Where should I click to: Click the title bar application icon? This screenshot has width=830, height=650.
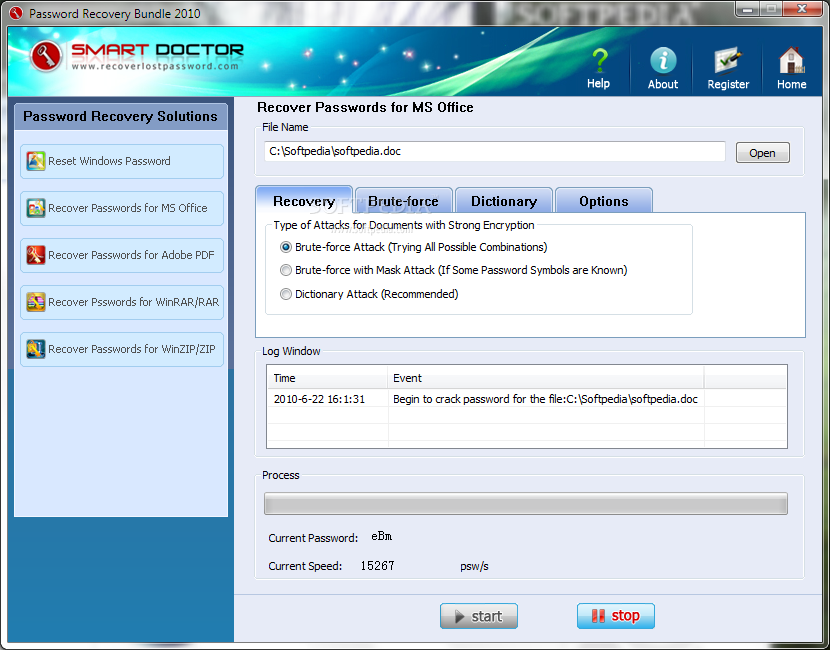pyautogui.click(x=16, y=13)
